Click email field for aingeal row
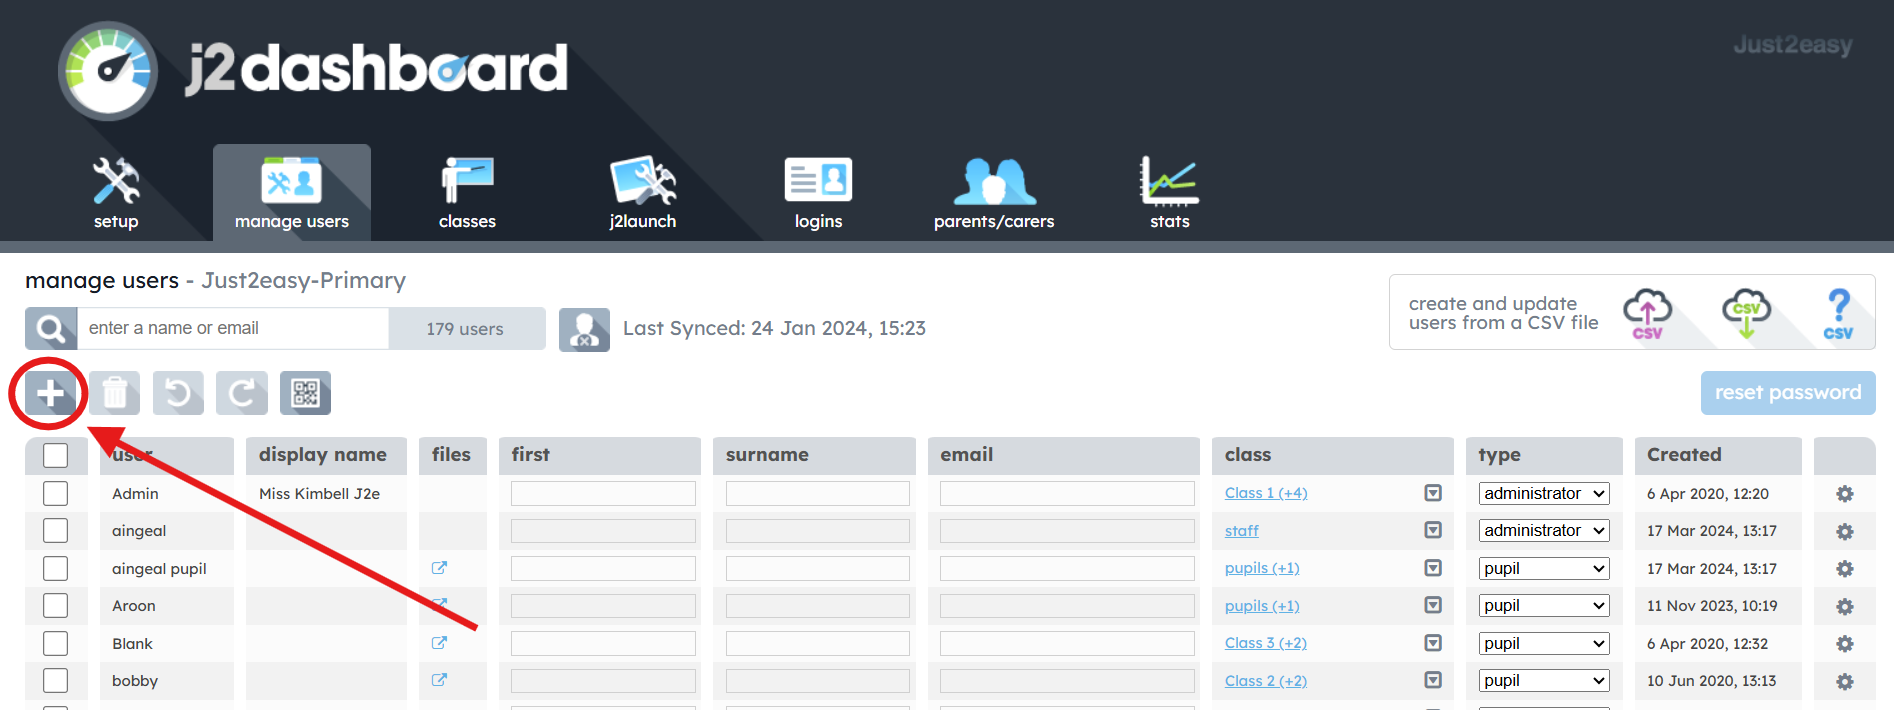Viewport: 1894px width, 710px height. tap(1067, 530)
